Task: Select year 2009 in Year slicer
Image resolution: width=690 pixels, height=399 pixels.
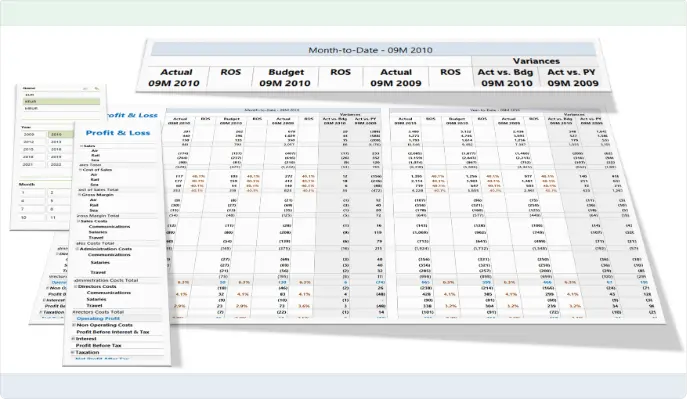Action: click(33, 134)
